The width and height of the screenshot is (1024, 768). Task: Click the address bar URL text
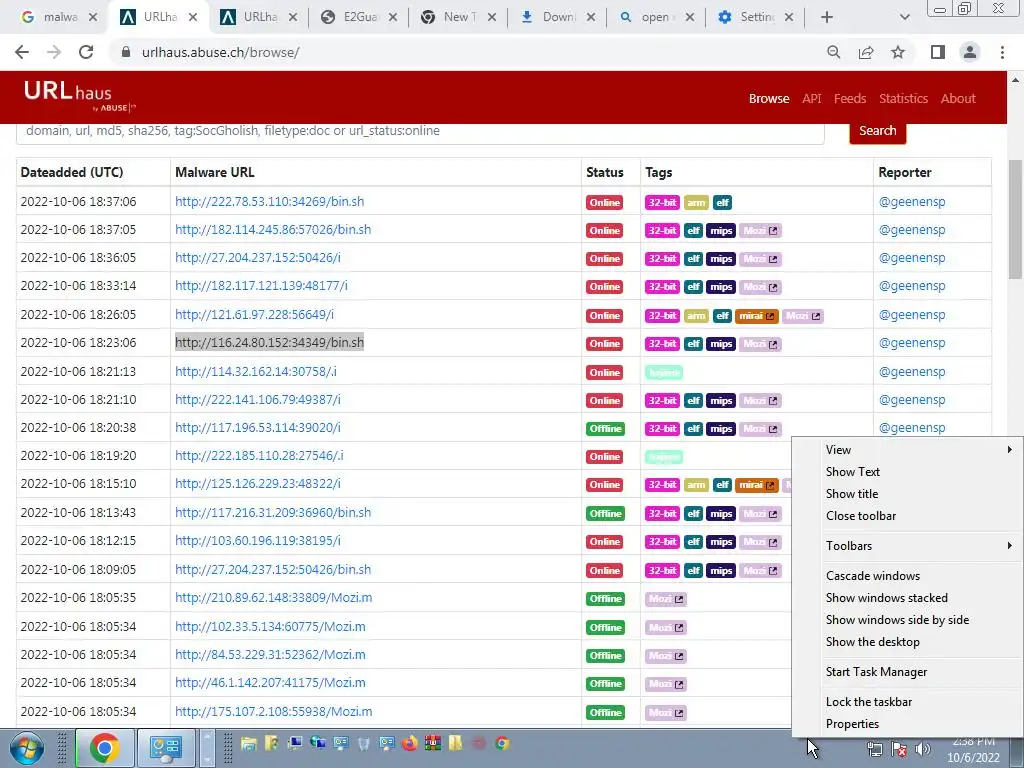click(221, 52)
